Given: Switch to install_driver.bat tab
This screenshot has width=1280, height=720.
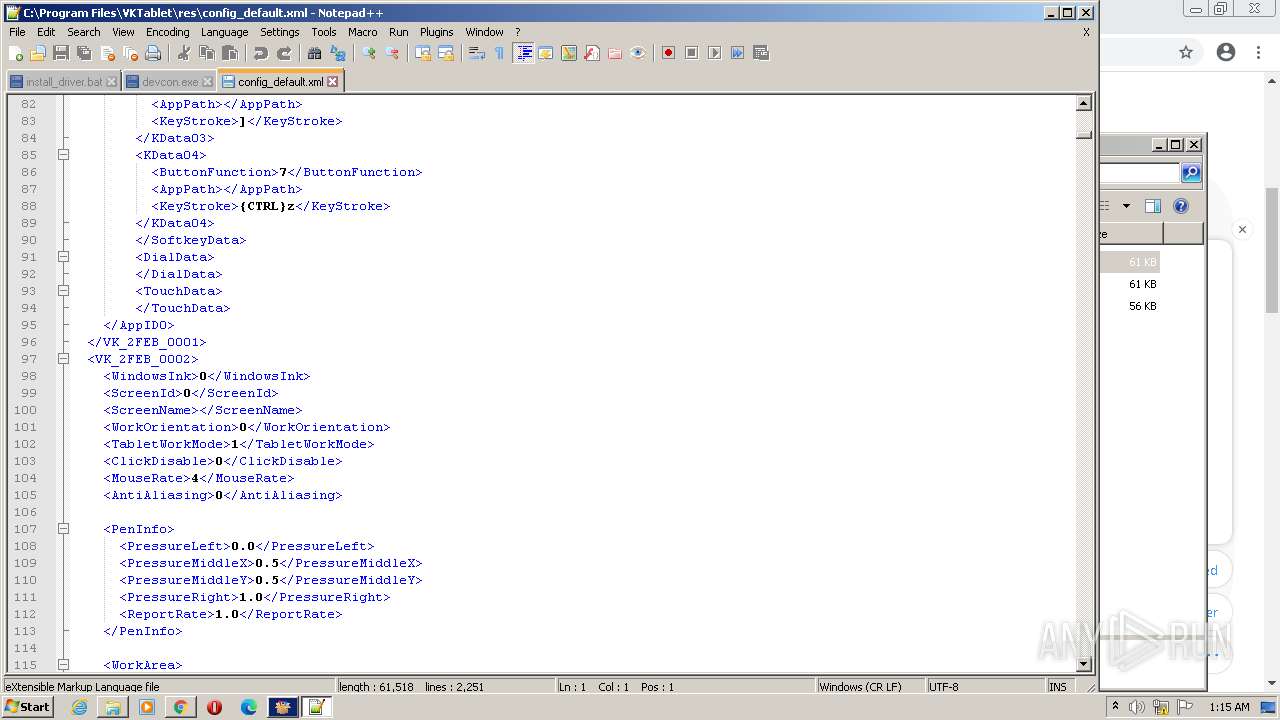Looking at the screenshot, I should pyautogui.click(x=64, y=82).
